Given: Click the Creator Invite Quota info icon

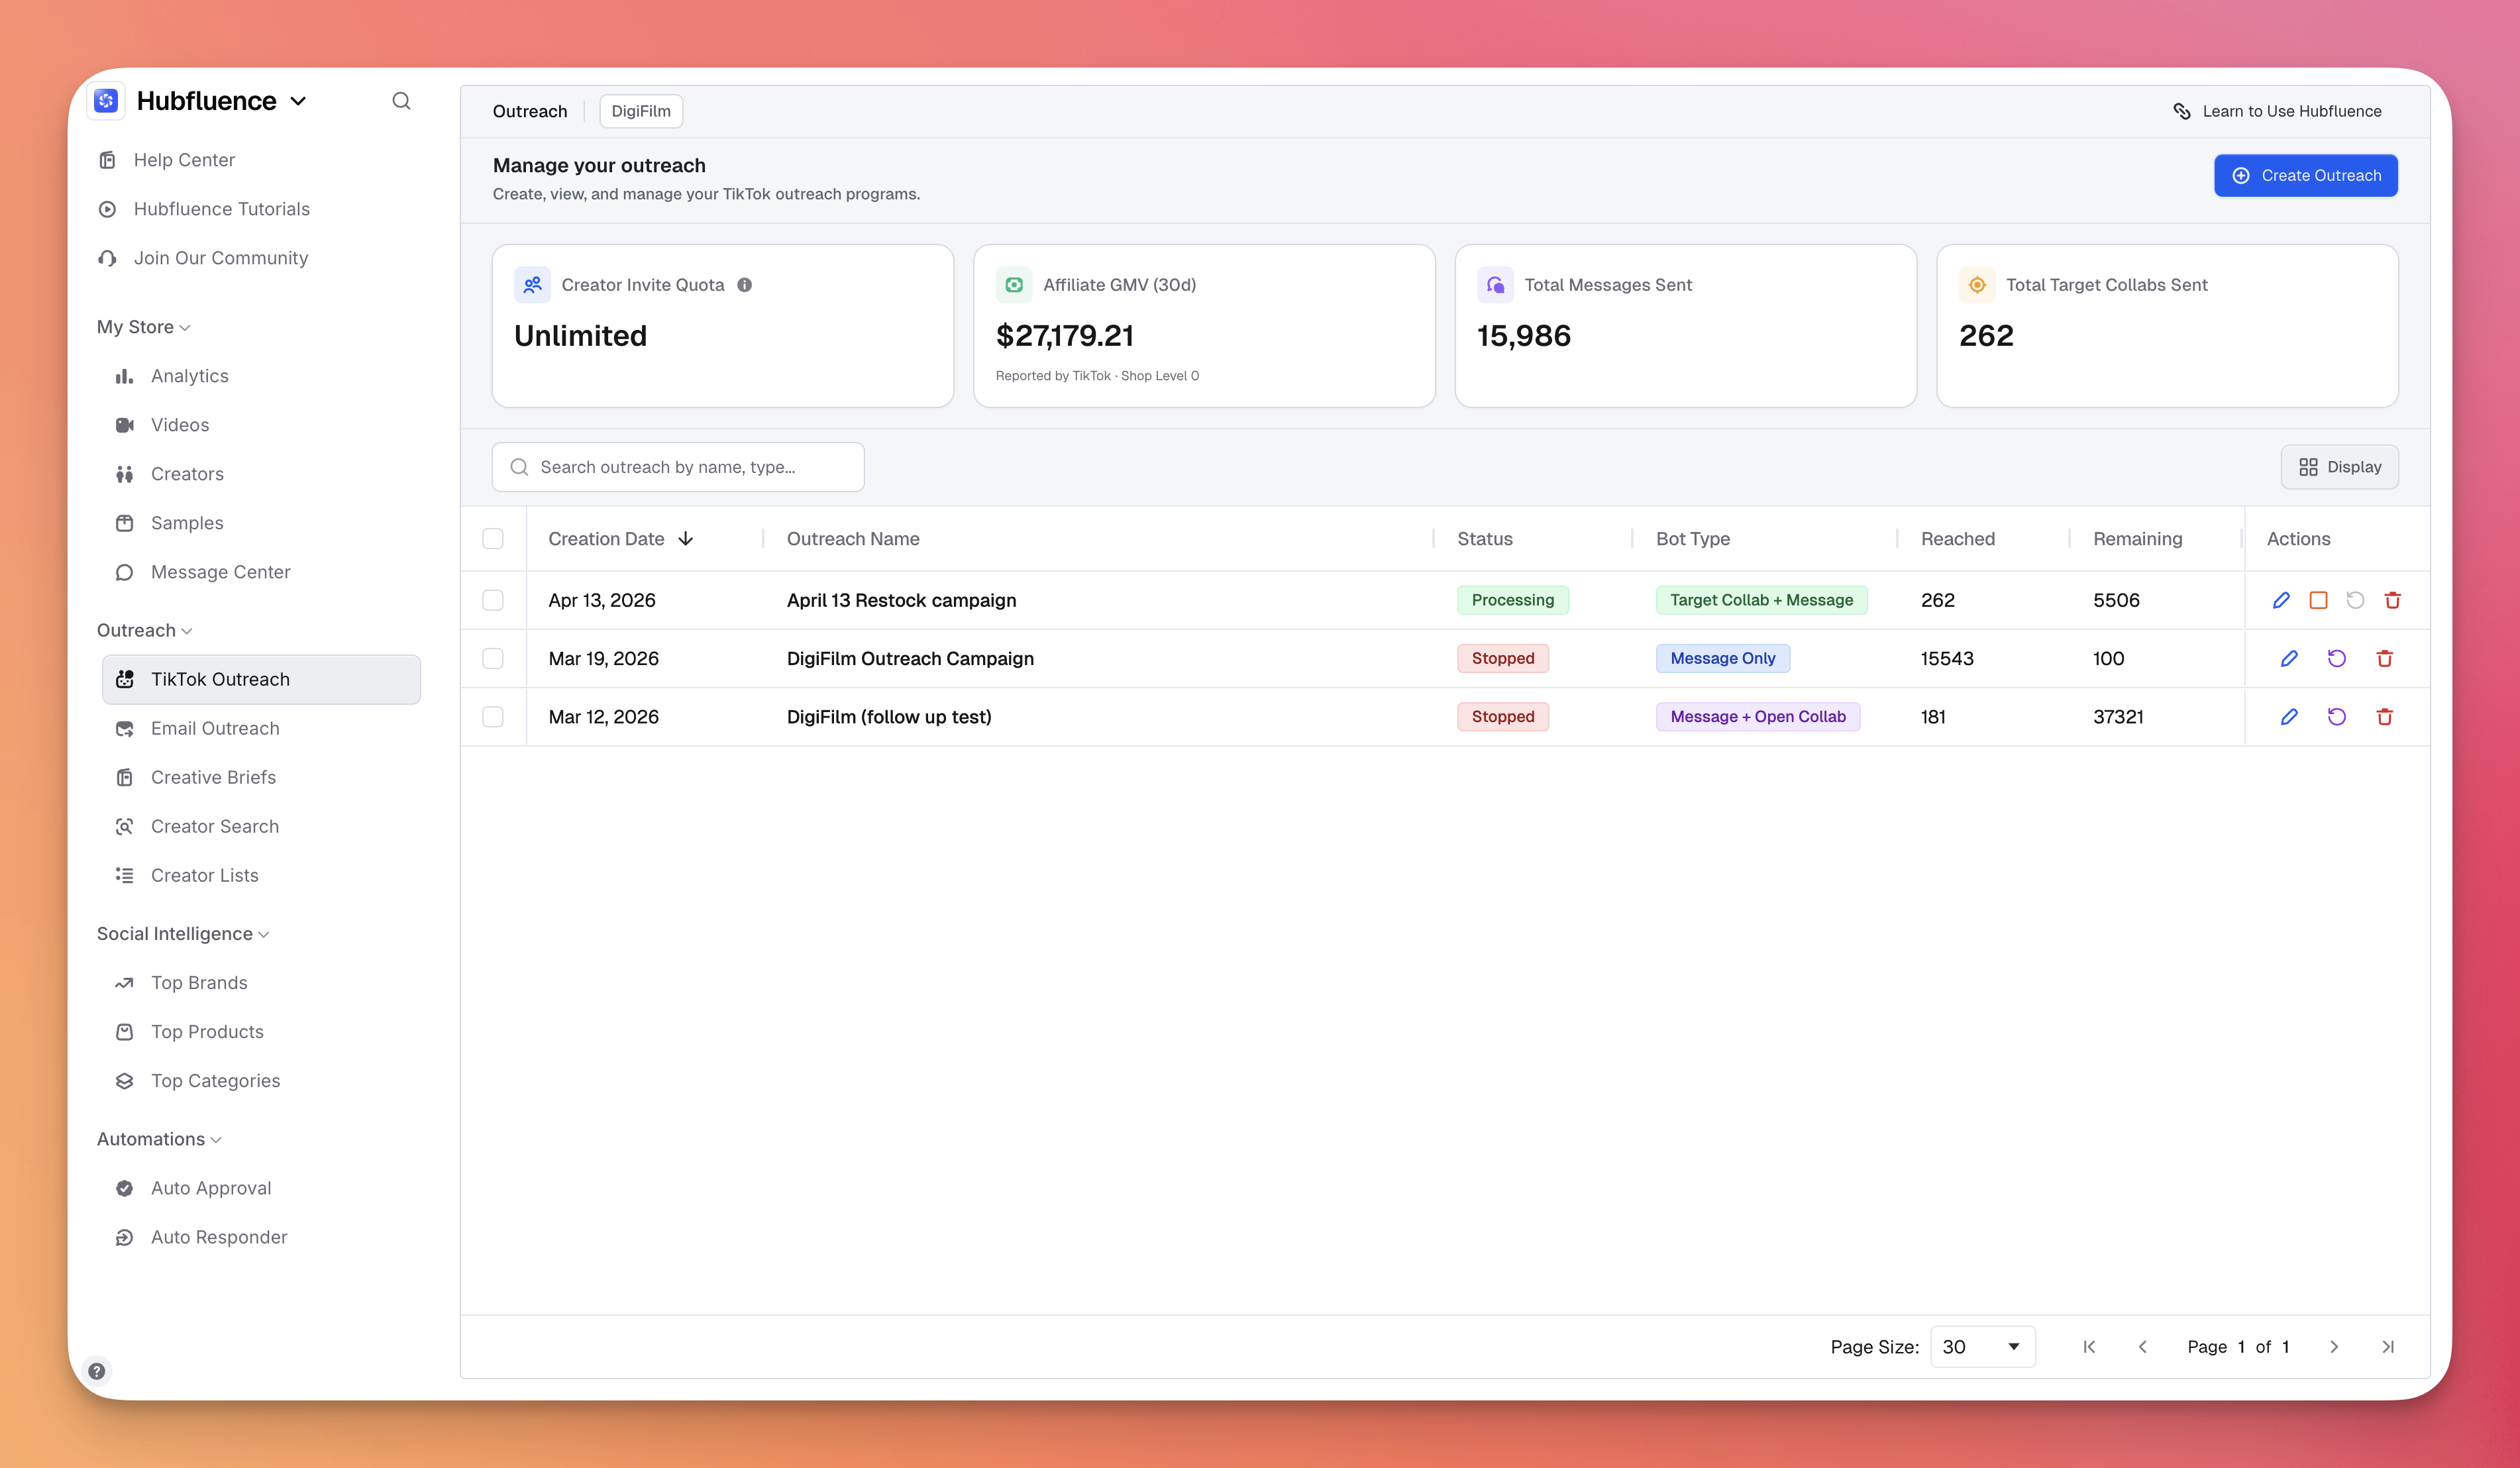Looking at the screenshot, I should click(x=744, y=285).
